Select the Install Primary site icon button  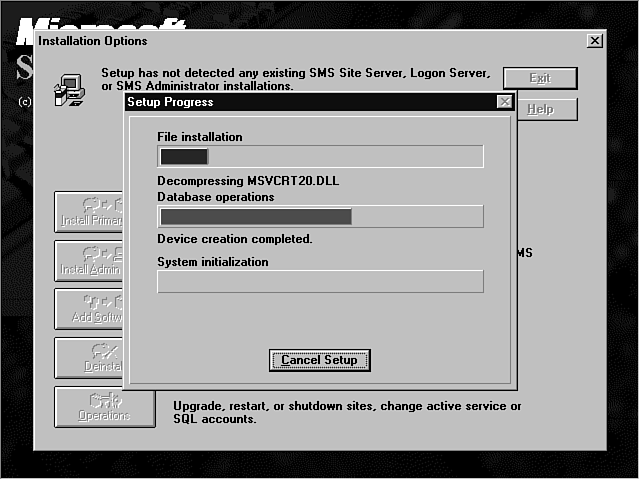(x=89, y=212)
